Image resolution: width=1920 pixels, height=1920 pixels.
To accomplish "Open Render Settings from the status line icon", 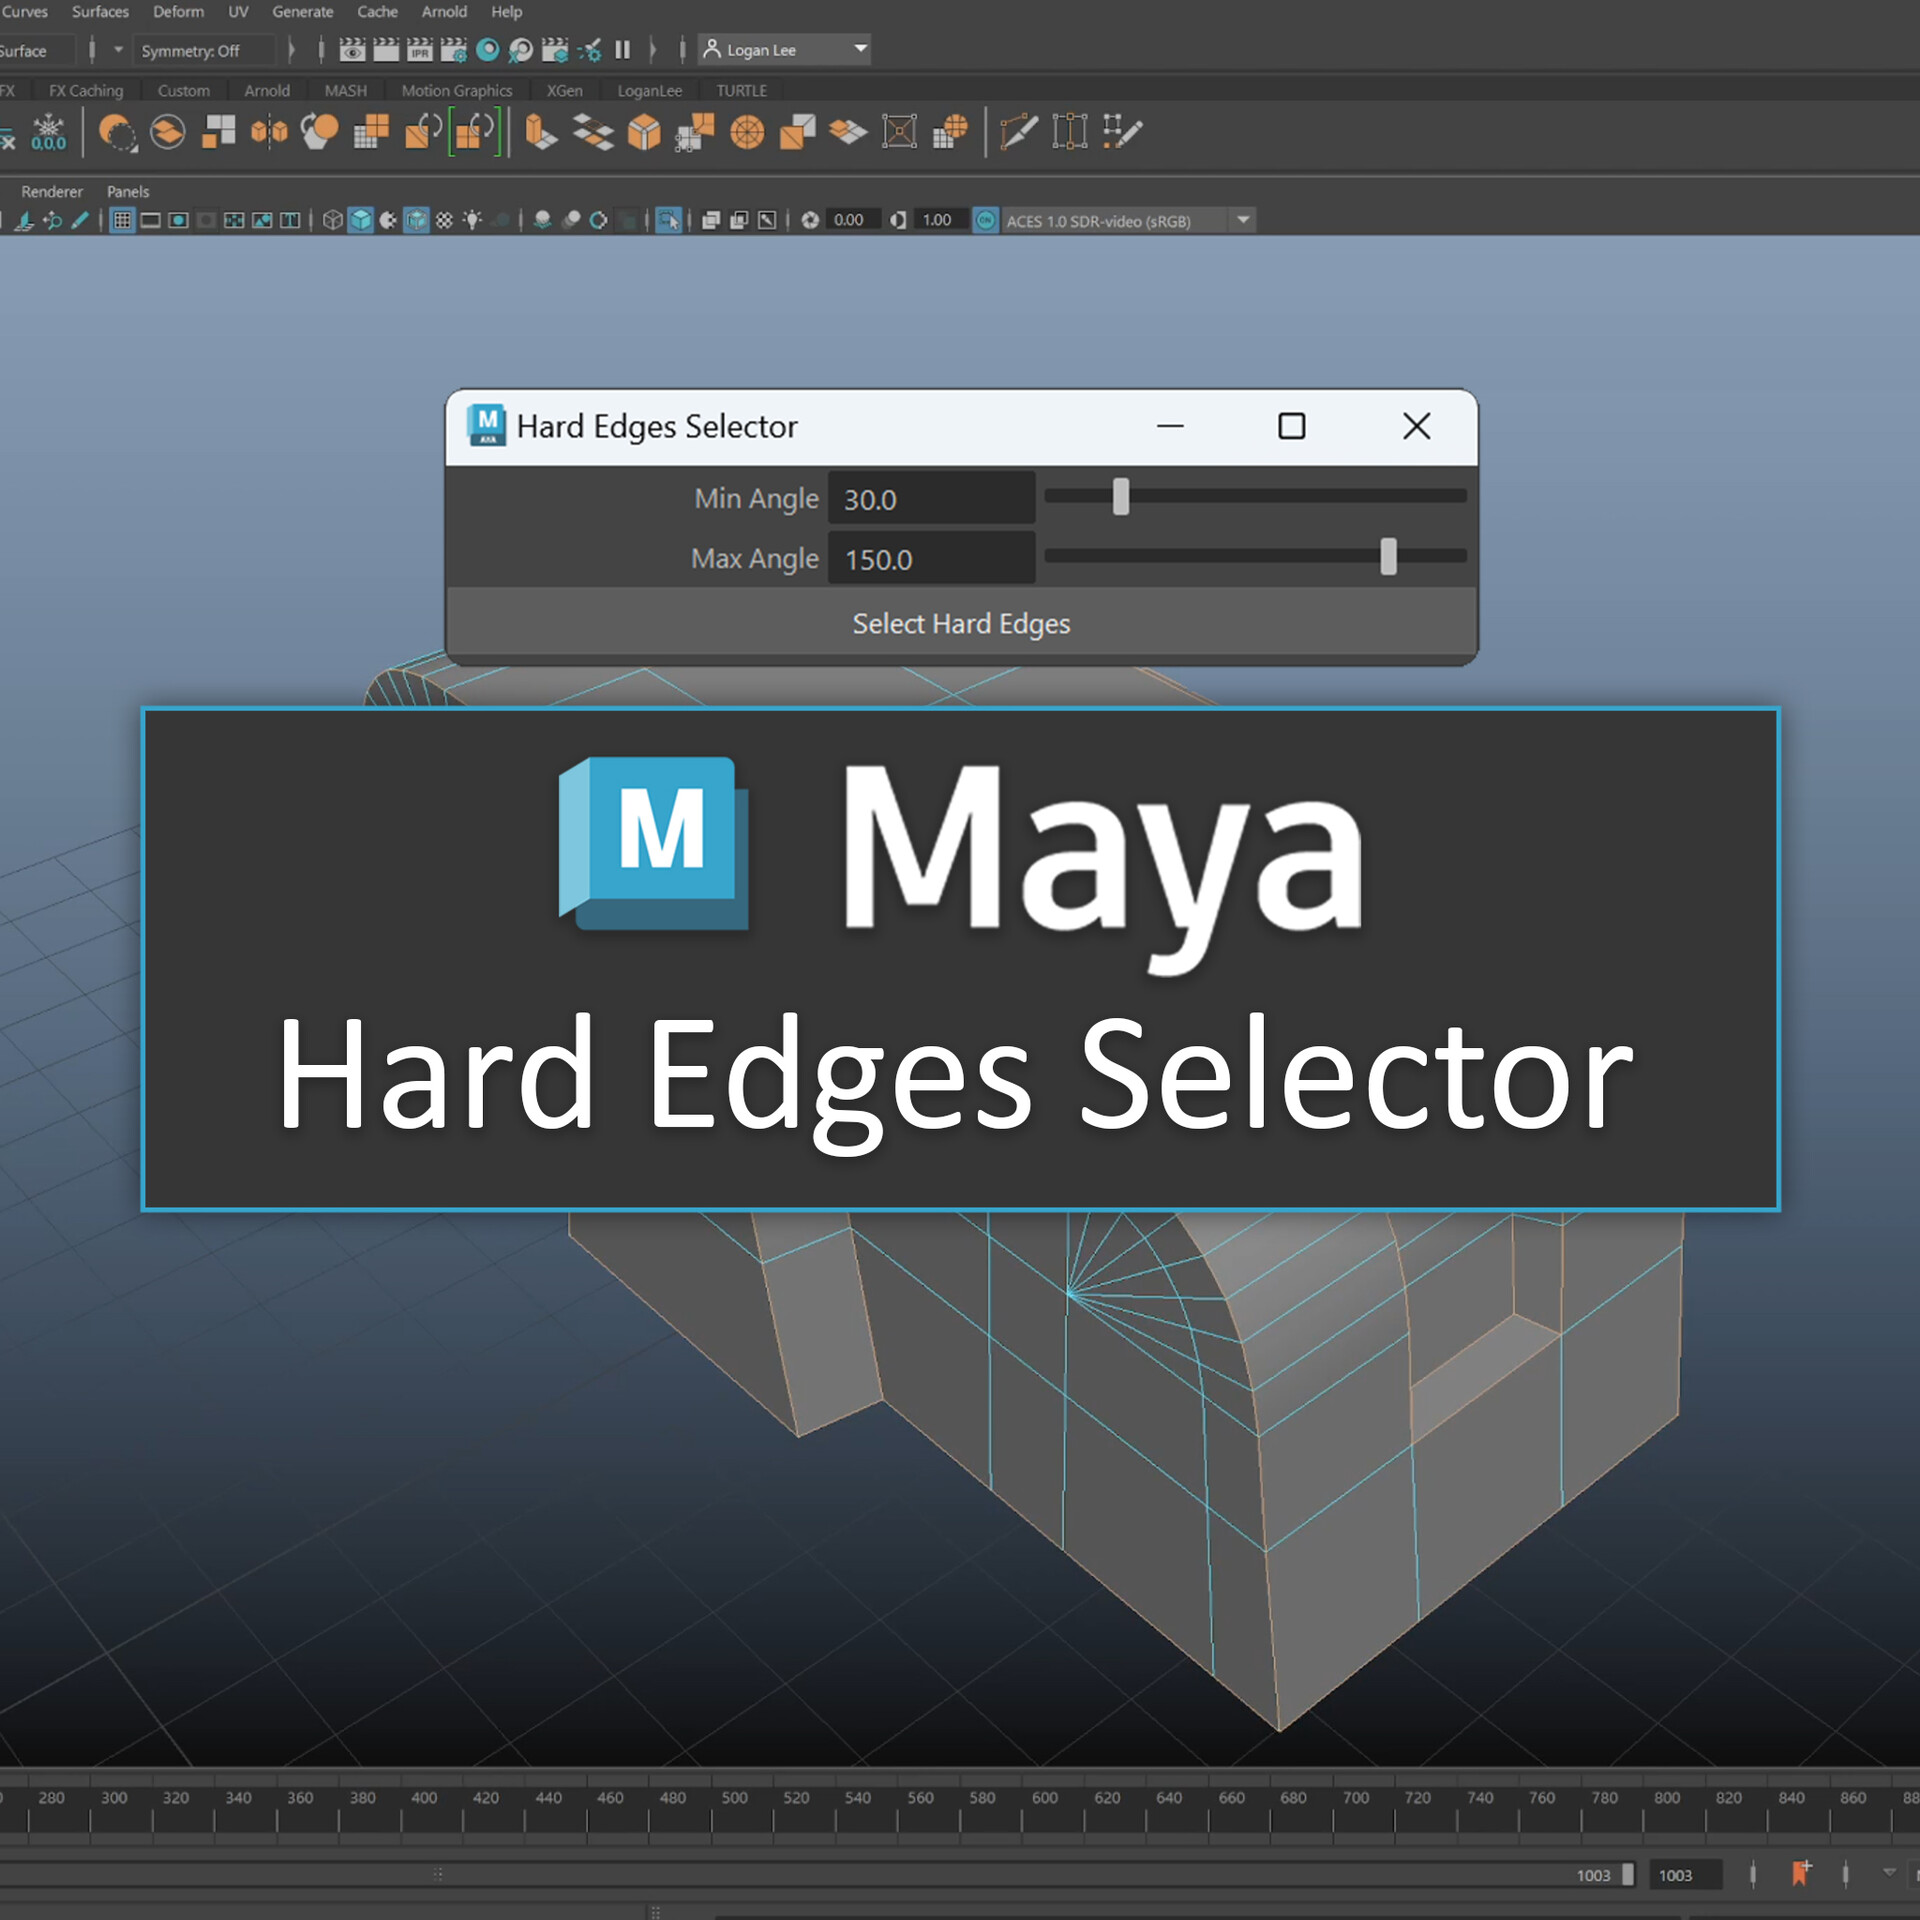I will click(454, 49).
